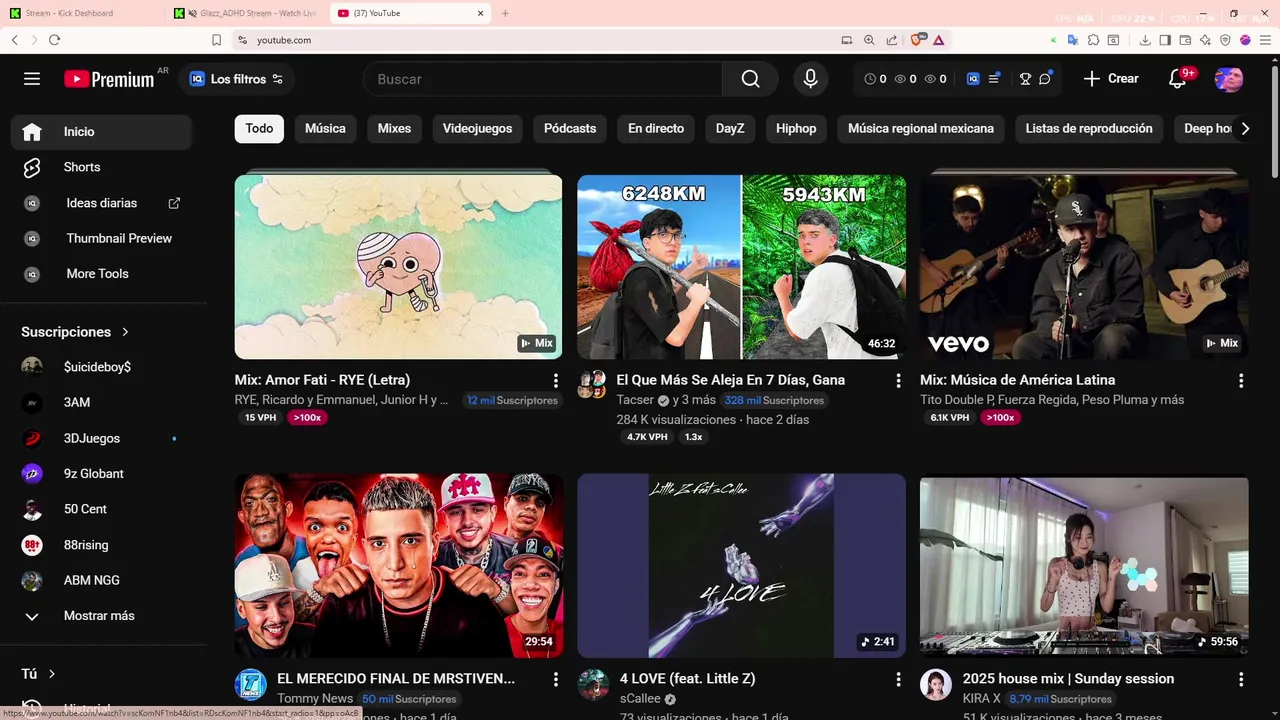Click the Crear button
This screenshot has height=720, width=1280.
1111,79
